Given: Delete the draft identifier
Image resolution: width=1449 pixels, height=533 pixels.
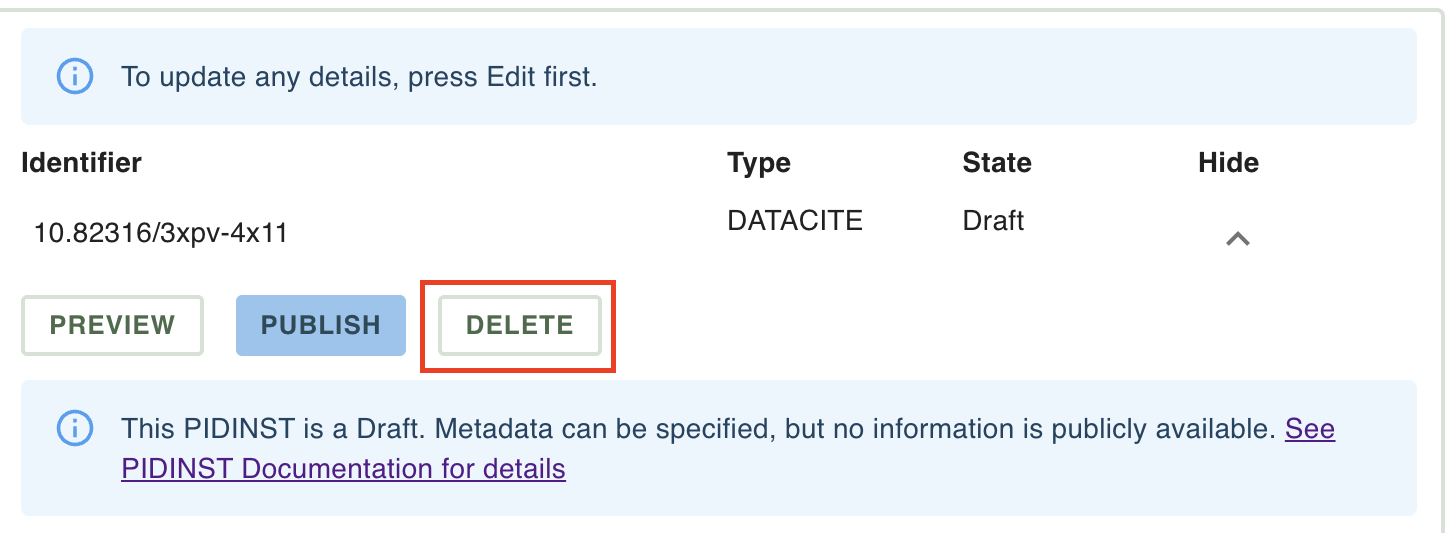Looking at the screenshot, I should tap(520, 325).
